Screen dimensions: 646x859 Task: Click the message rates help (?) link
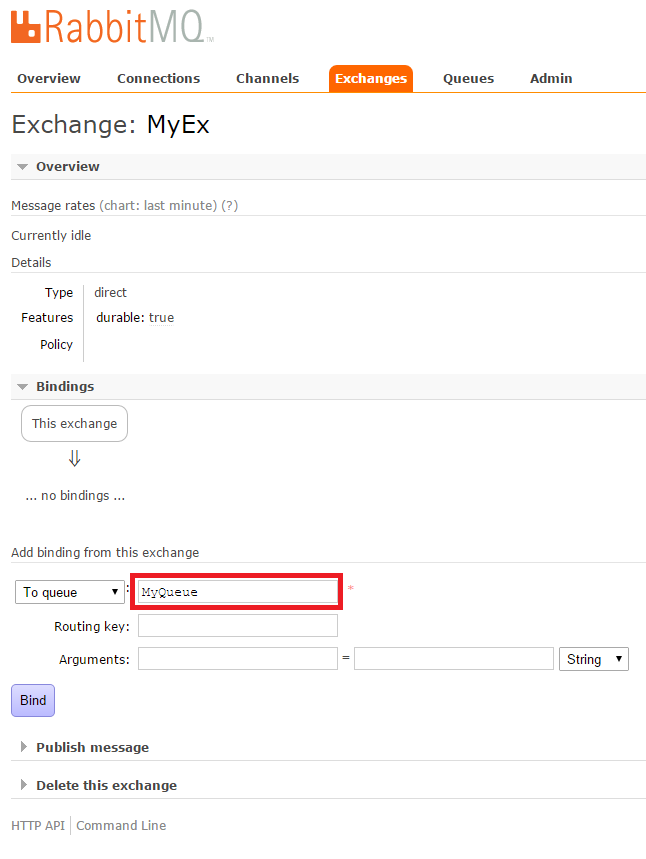pyautogui.click(x=230, y=206)
